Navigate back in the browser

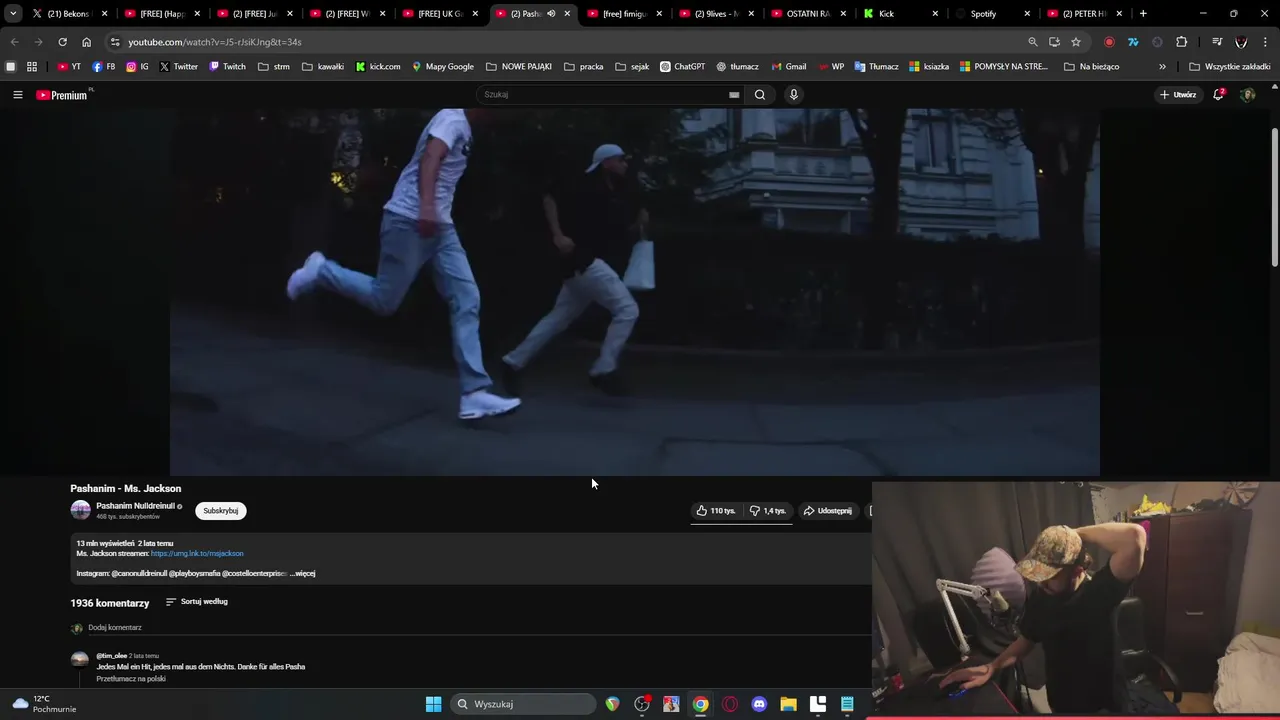click(14, 42)
